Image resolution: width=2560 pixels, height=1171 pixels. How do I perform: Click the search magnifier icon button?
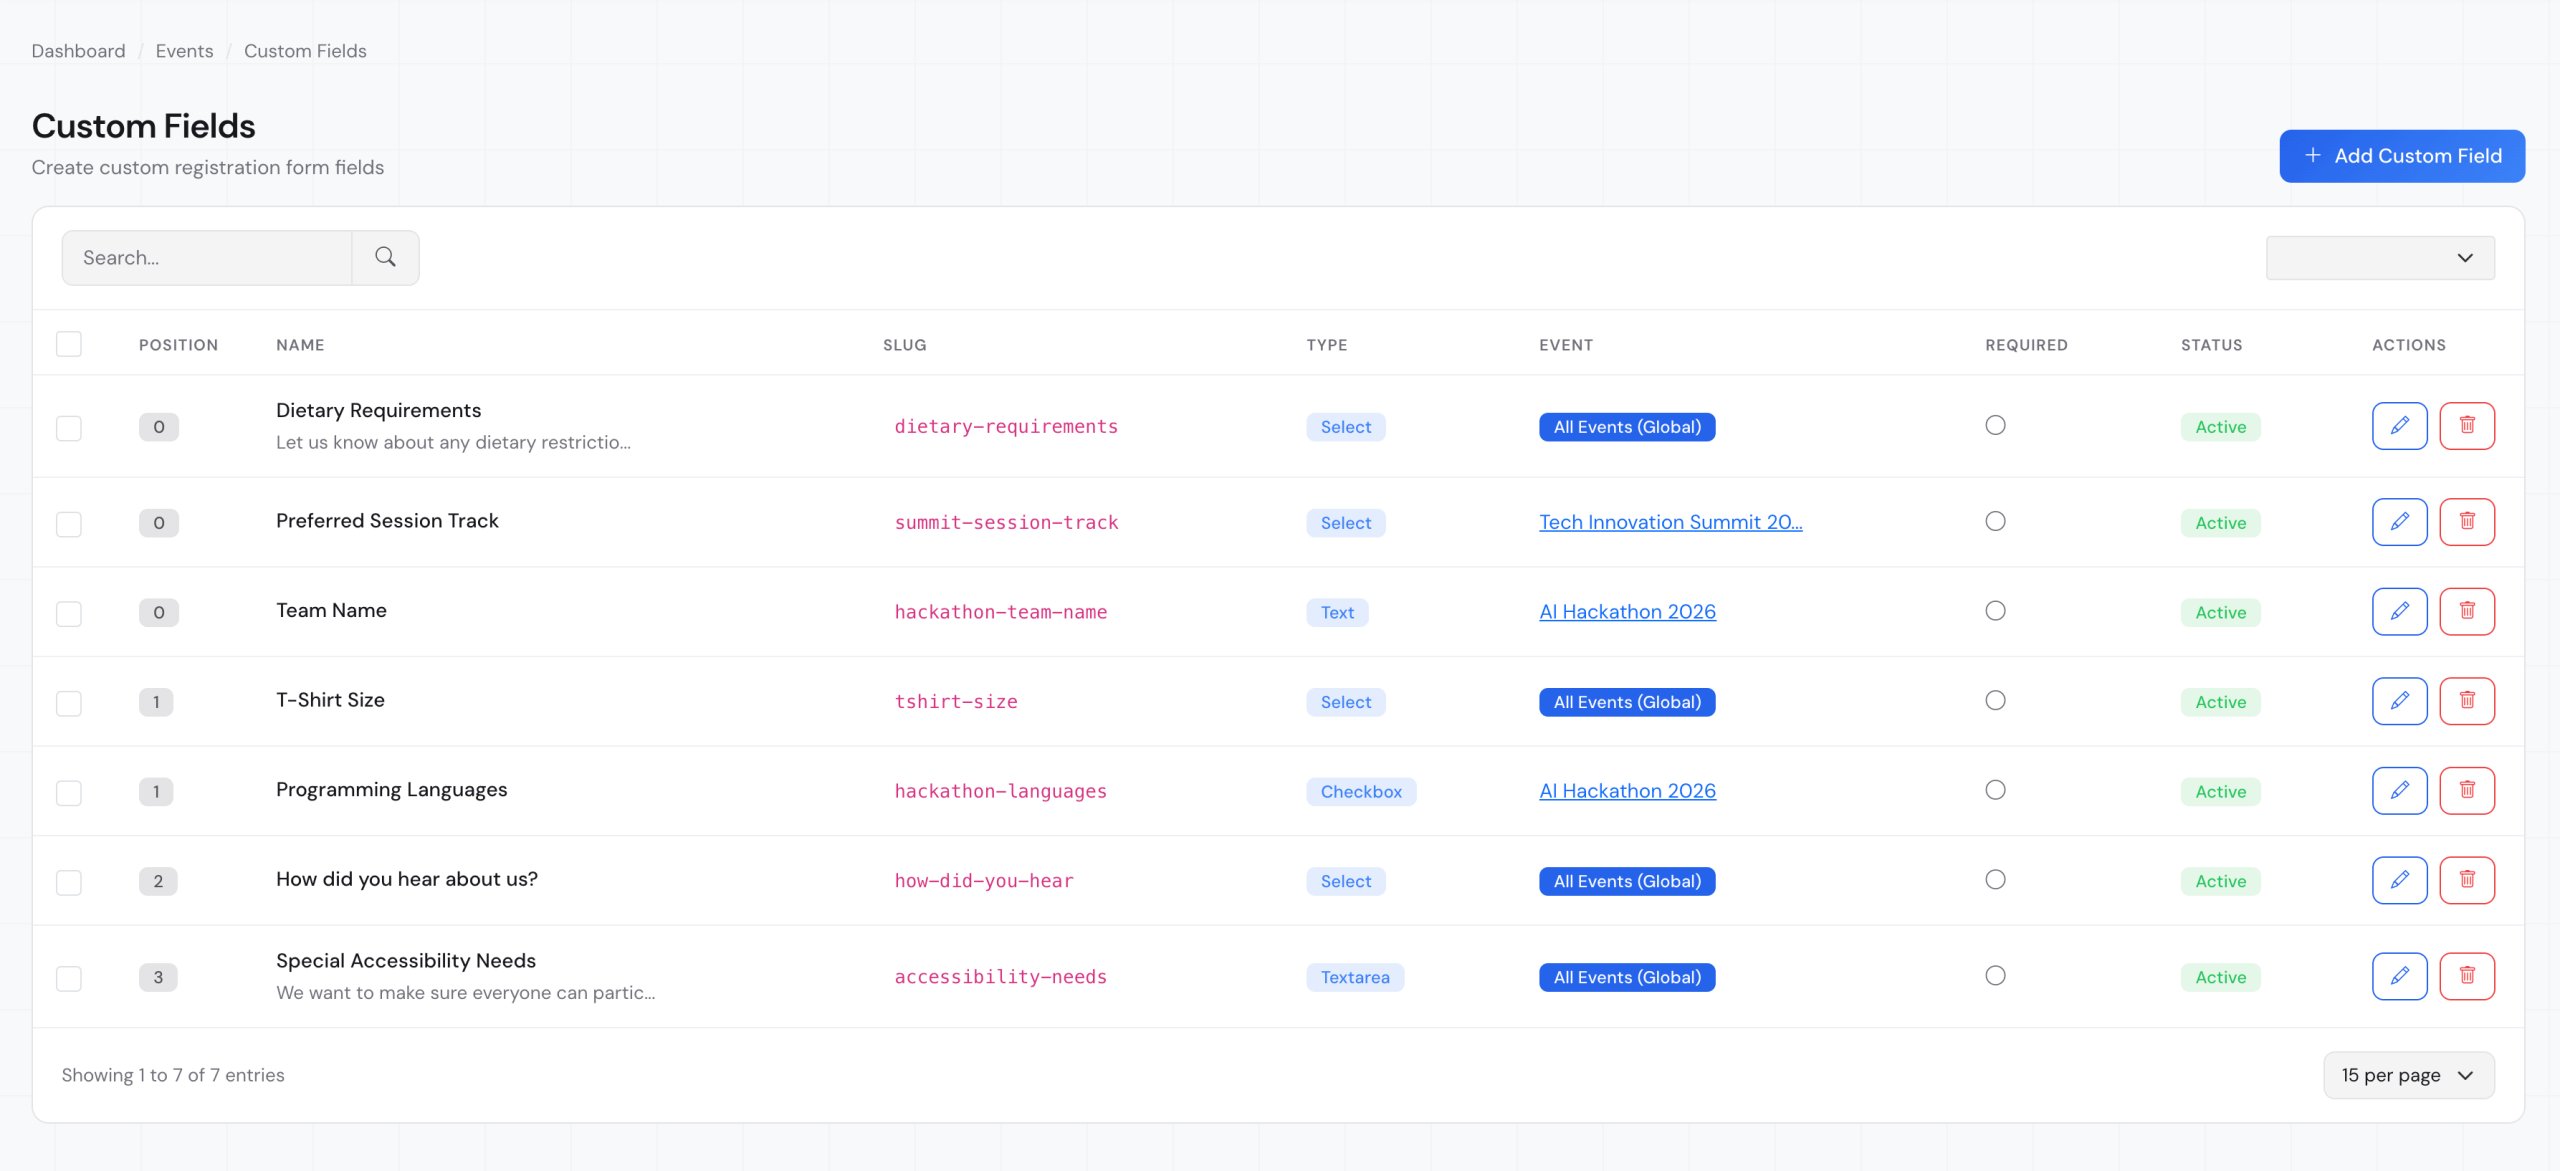coord(385,258)
